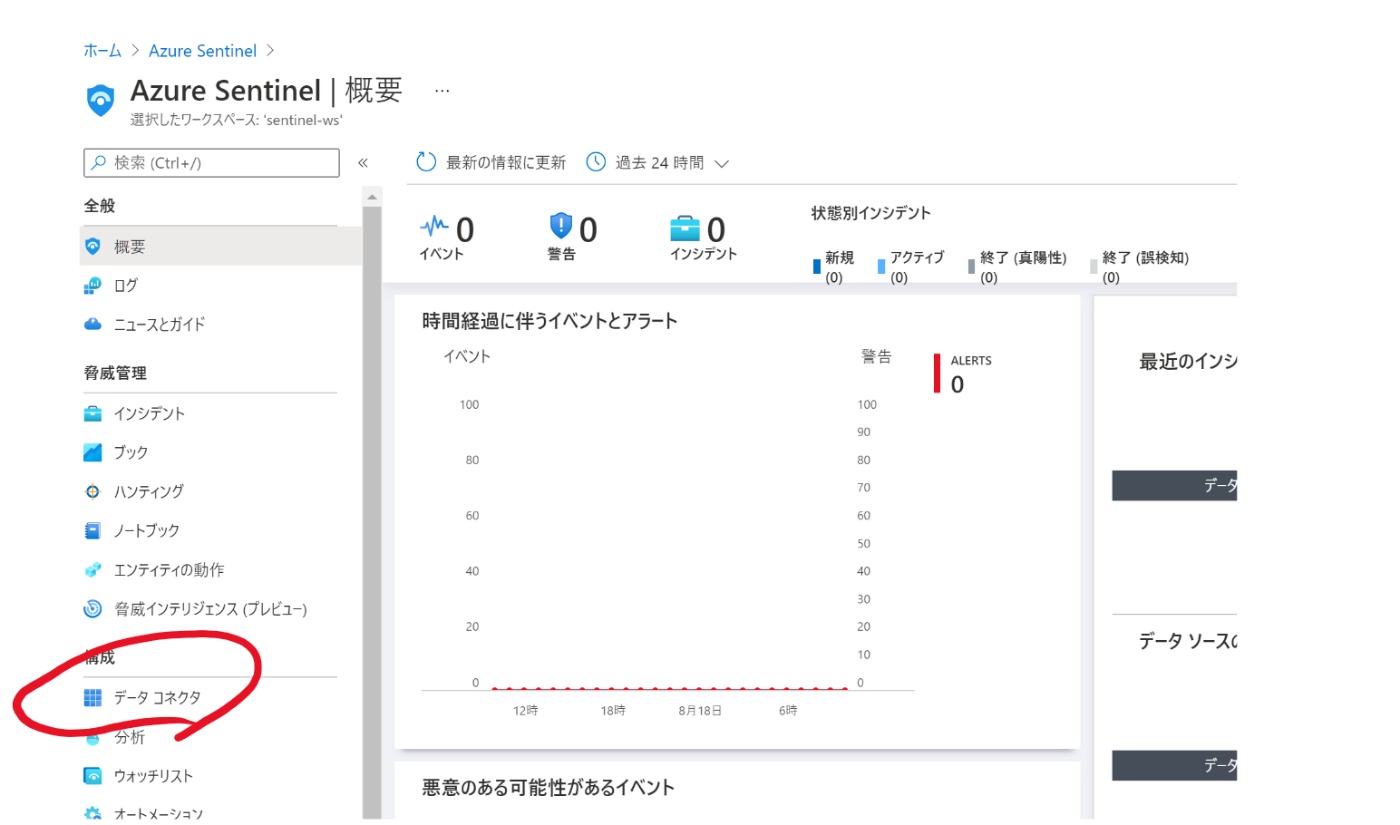This screenshot has height=825, width=1400.
Task: Click the incidents briefcase icon in summary
Action: (685, 229)
